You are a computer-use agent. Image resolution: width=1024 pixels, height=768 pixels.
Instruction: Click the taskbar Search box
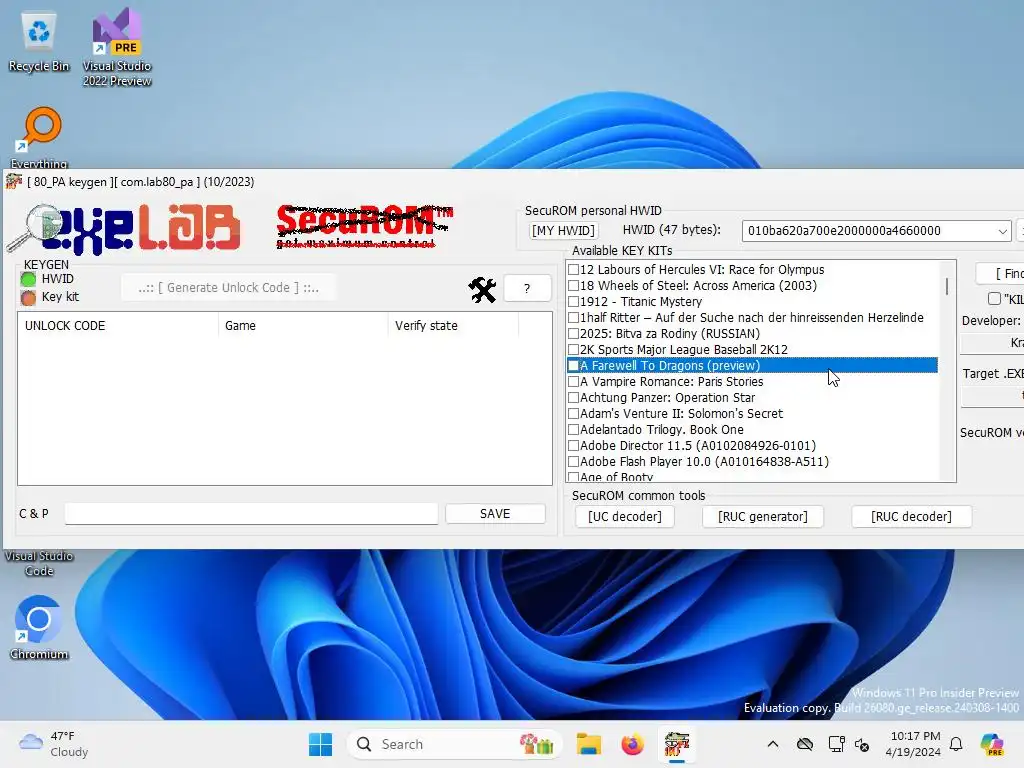coord(455,744)
